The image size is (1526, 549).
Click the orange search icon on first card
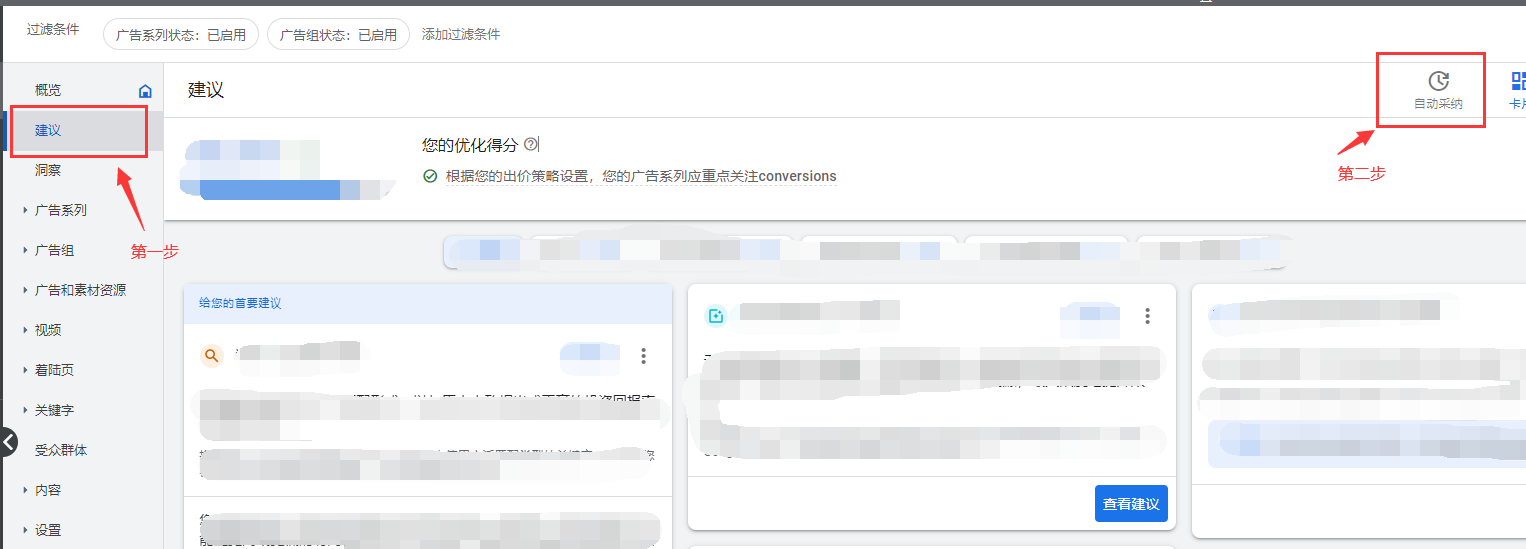[x=211, y=356]
